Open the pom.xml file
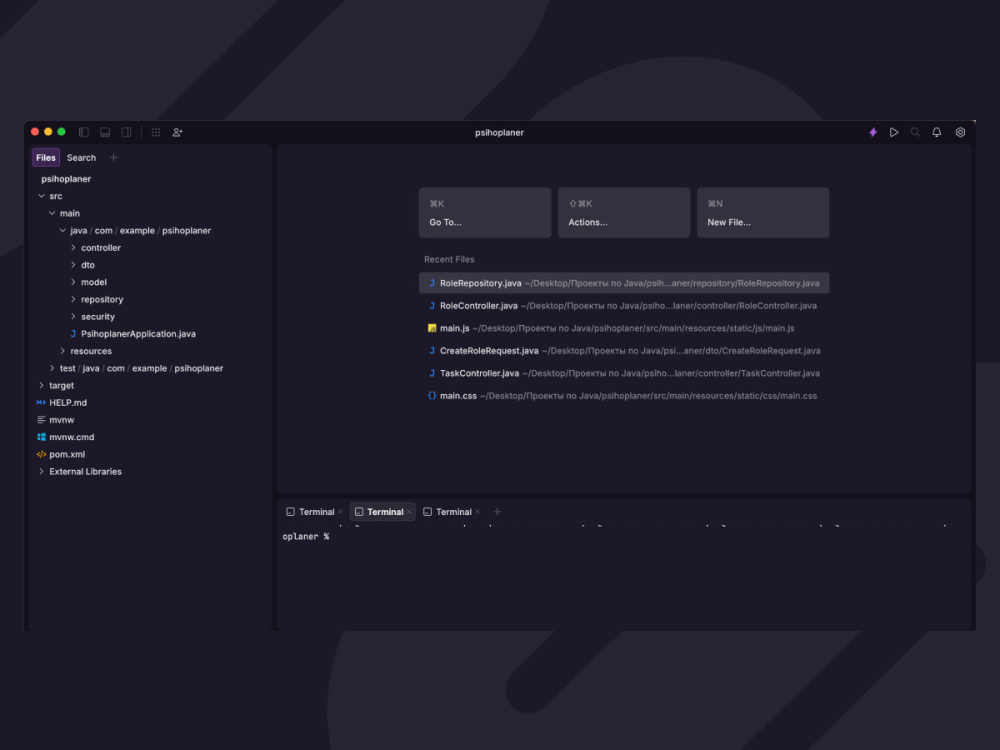Image resolution: width=1000 pixels, height=750 pixels. click(x=67, y=454)
